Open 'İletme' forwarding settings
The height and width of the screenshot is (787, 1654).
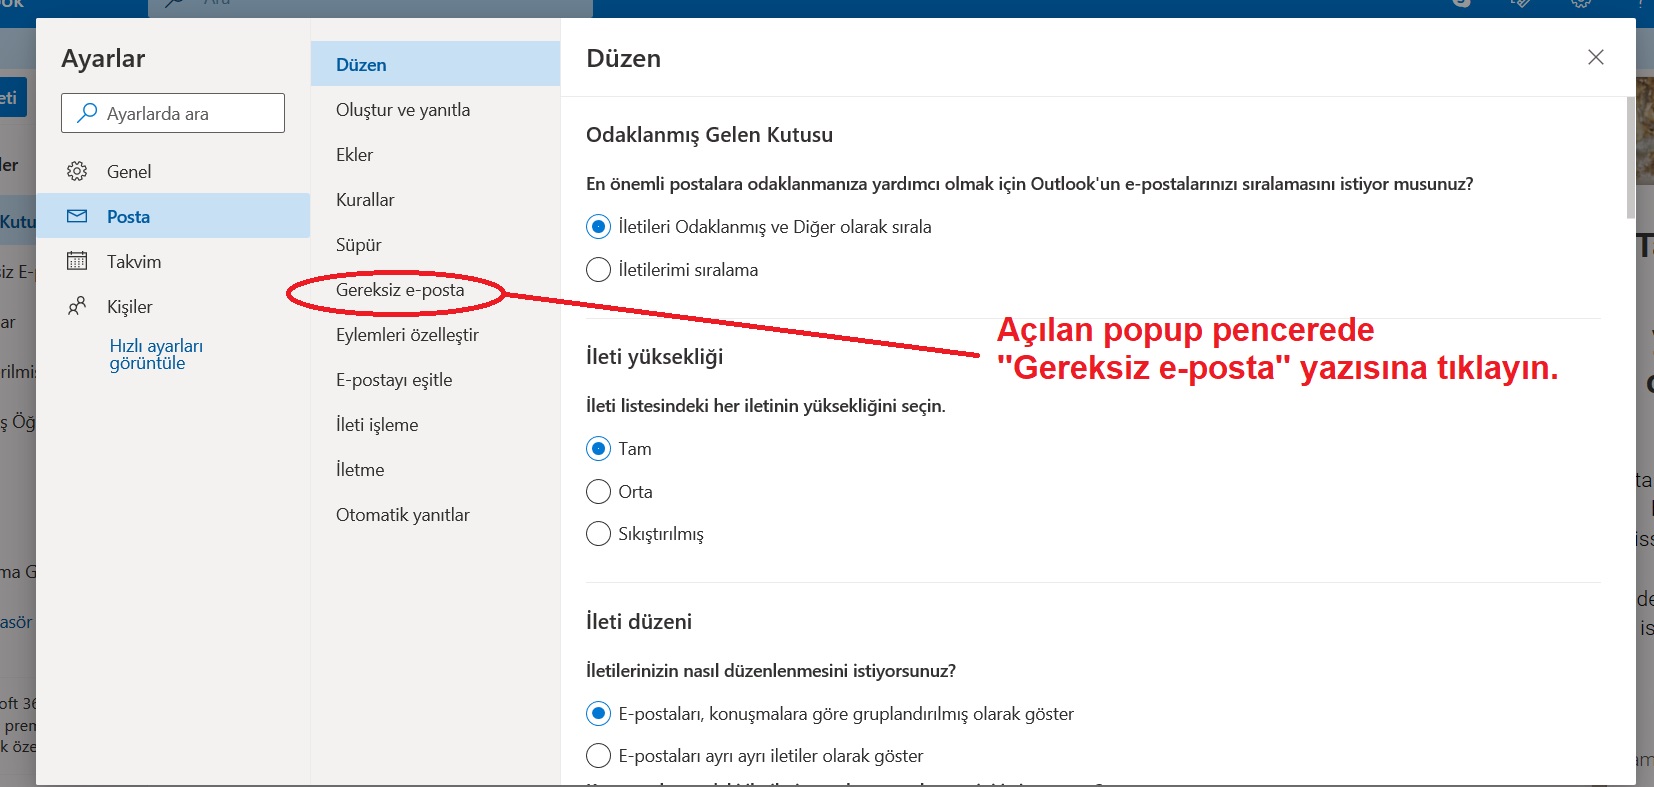[360, 470]
